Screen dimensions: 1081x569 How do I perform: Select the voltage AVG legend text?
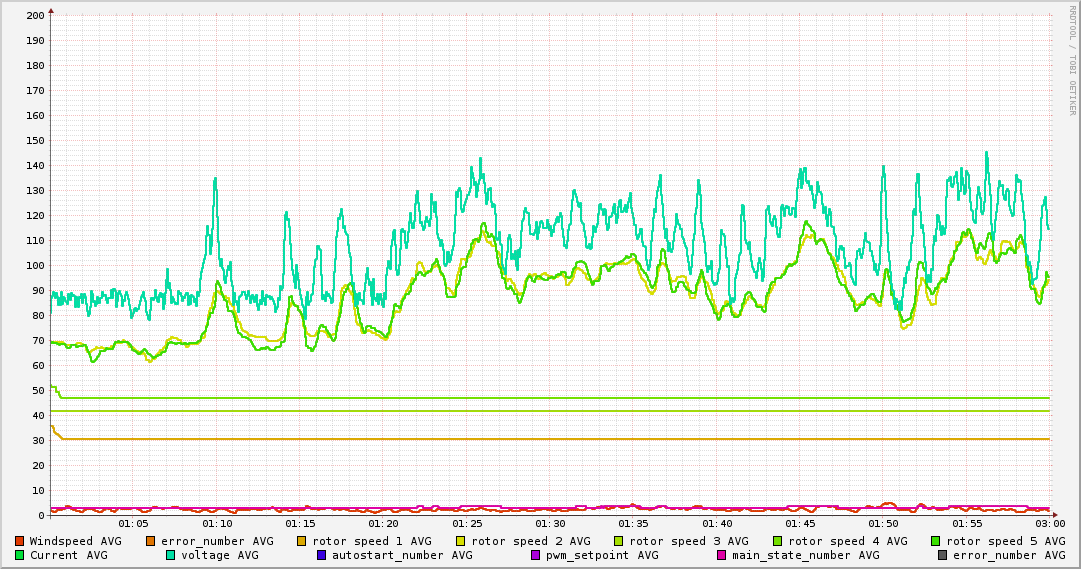(219, 555)
